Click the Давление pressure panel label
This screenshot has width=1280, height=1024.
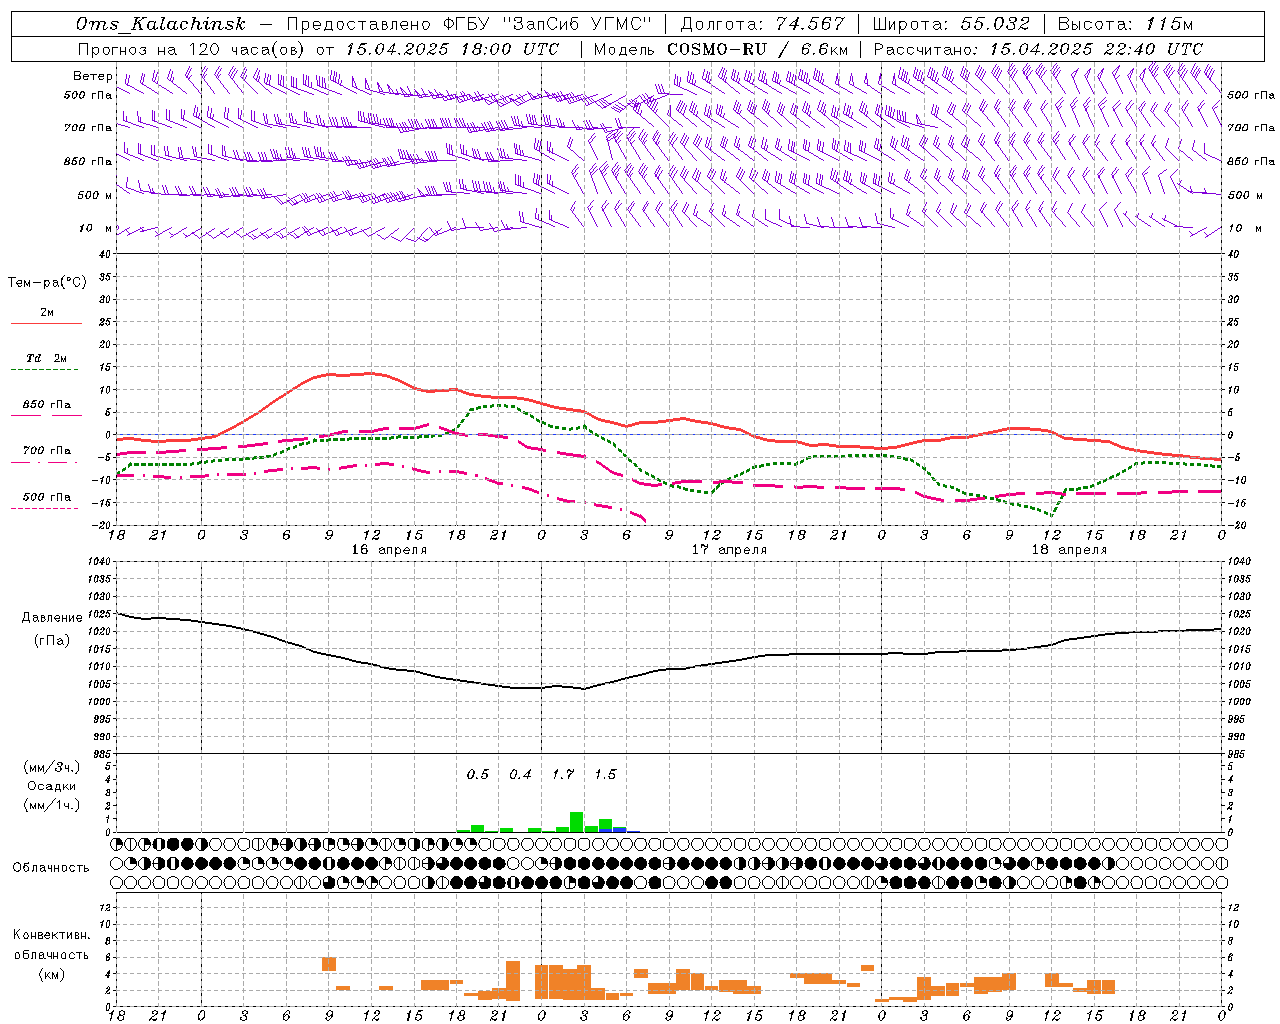(x=52, y=618)
